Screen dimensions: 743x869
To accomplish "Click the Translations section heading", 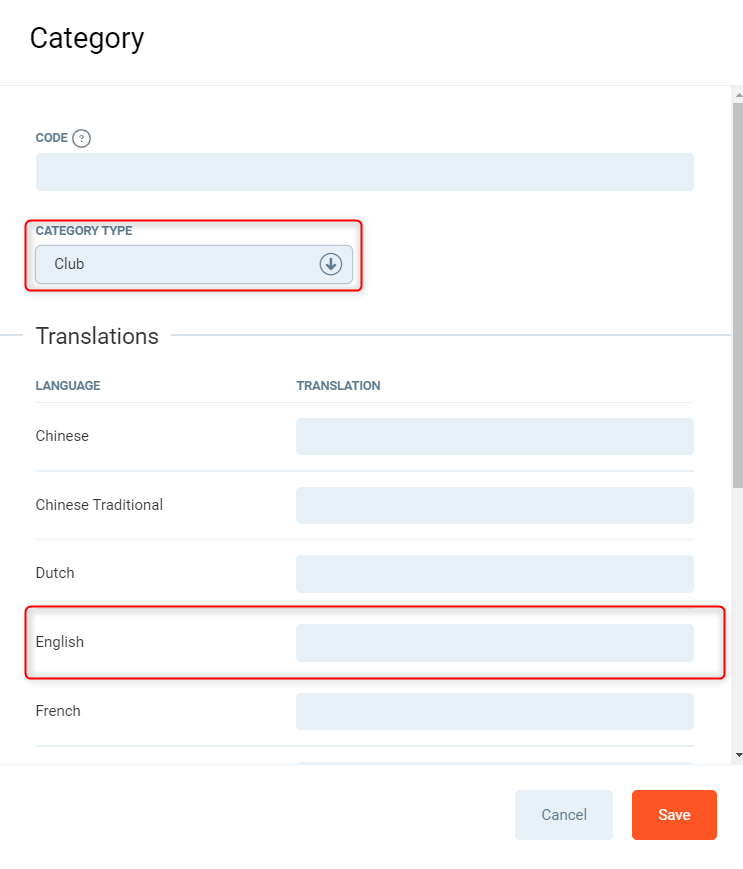I will [97, 336].
